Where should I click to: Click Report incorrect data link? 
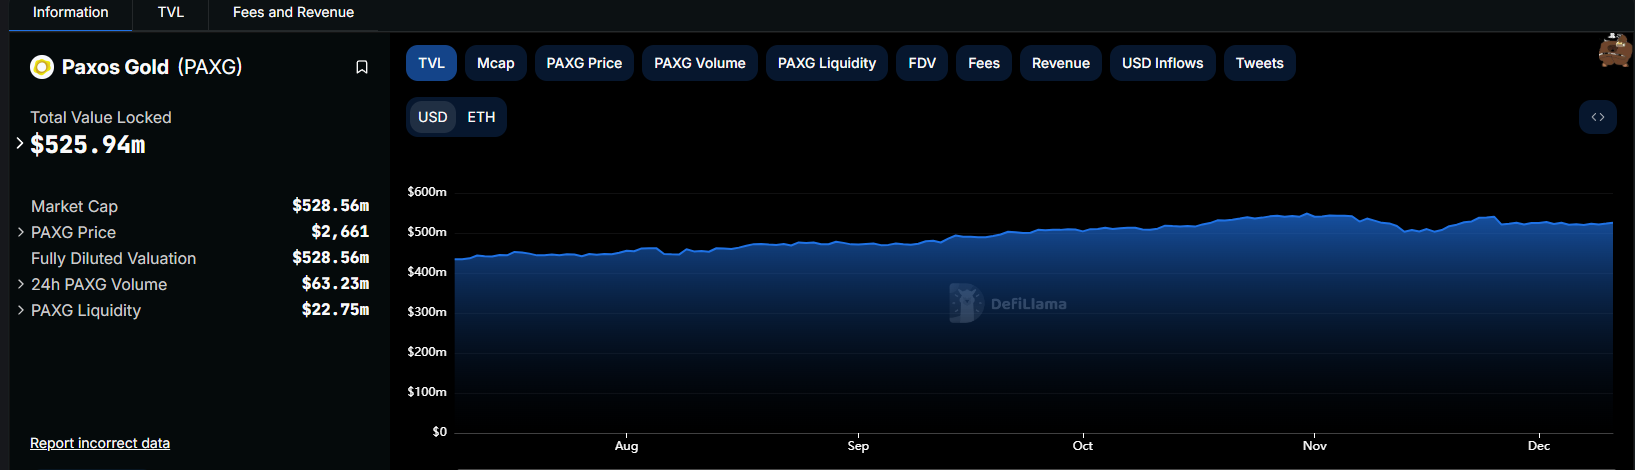pyautogui.click(x=100, y=443)
